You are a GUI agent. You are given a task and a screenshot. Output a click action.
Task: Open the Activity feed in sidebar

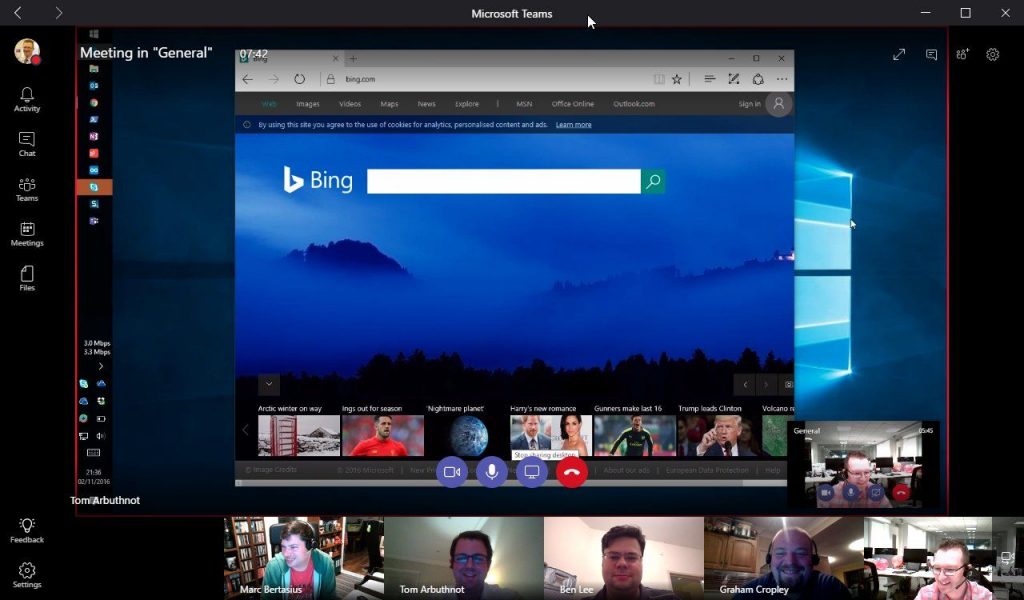(x=27, y=98)
